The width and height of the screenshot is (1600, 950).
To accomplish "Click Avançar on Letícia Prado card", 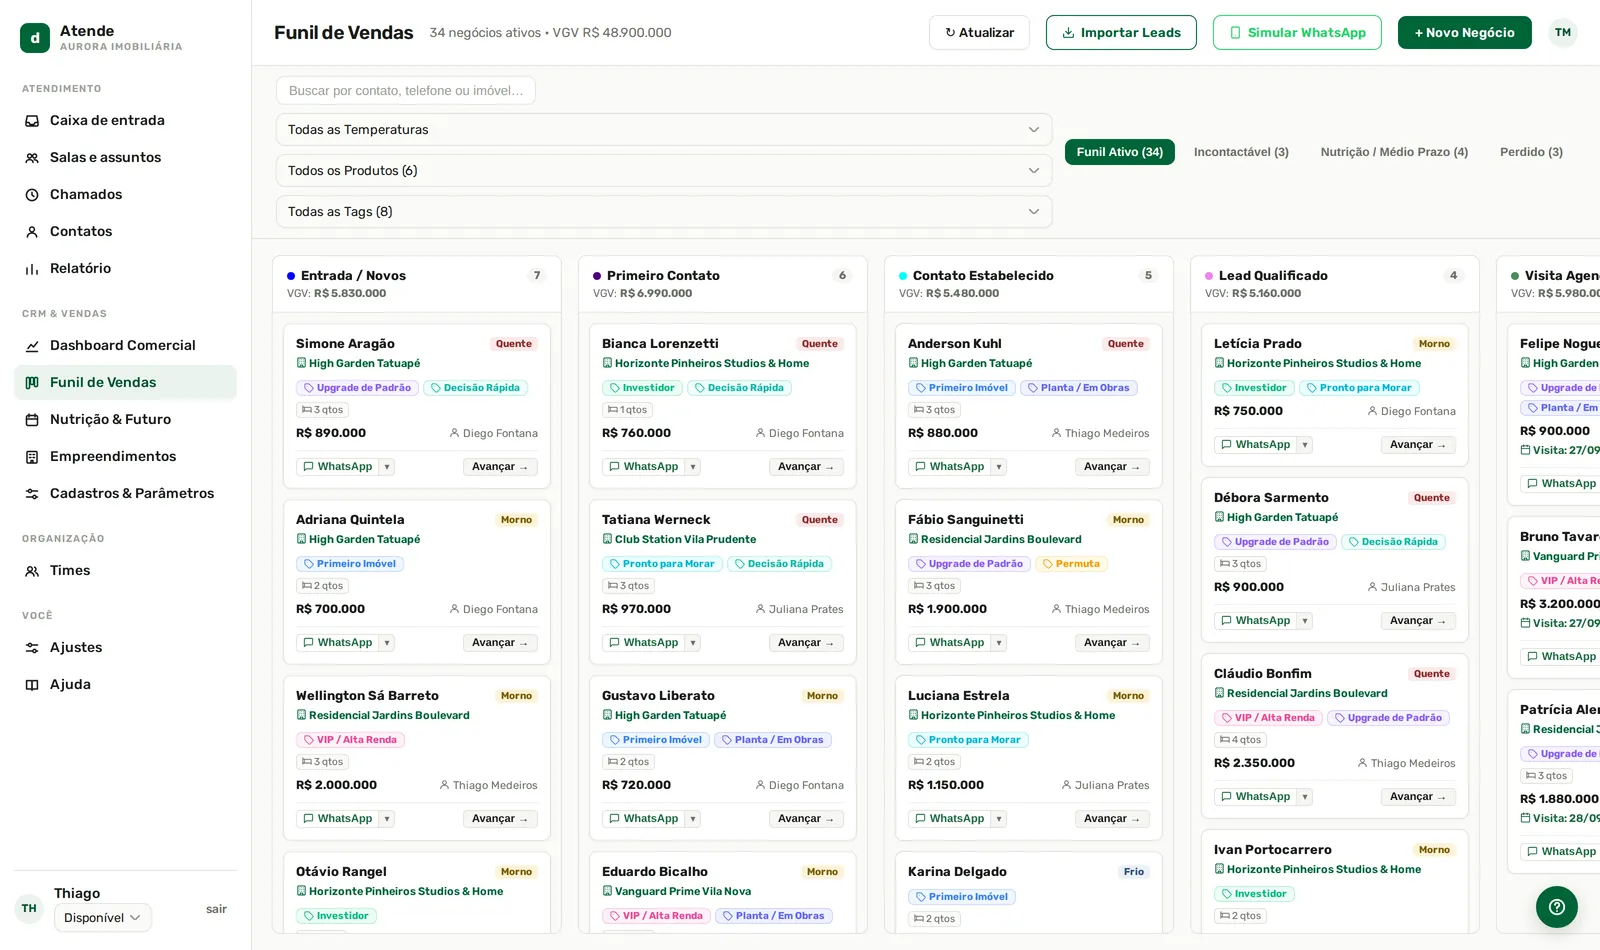I will 1418,445.
